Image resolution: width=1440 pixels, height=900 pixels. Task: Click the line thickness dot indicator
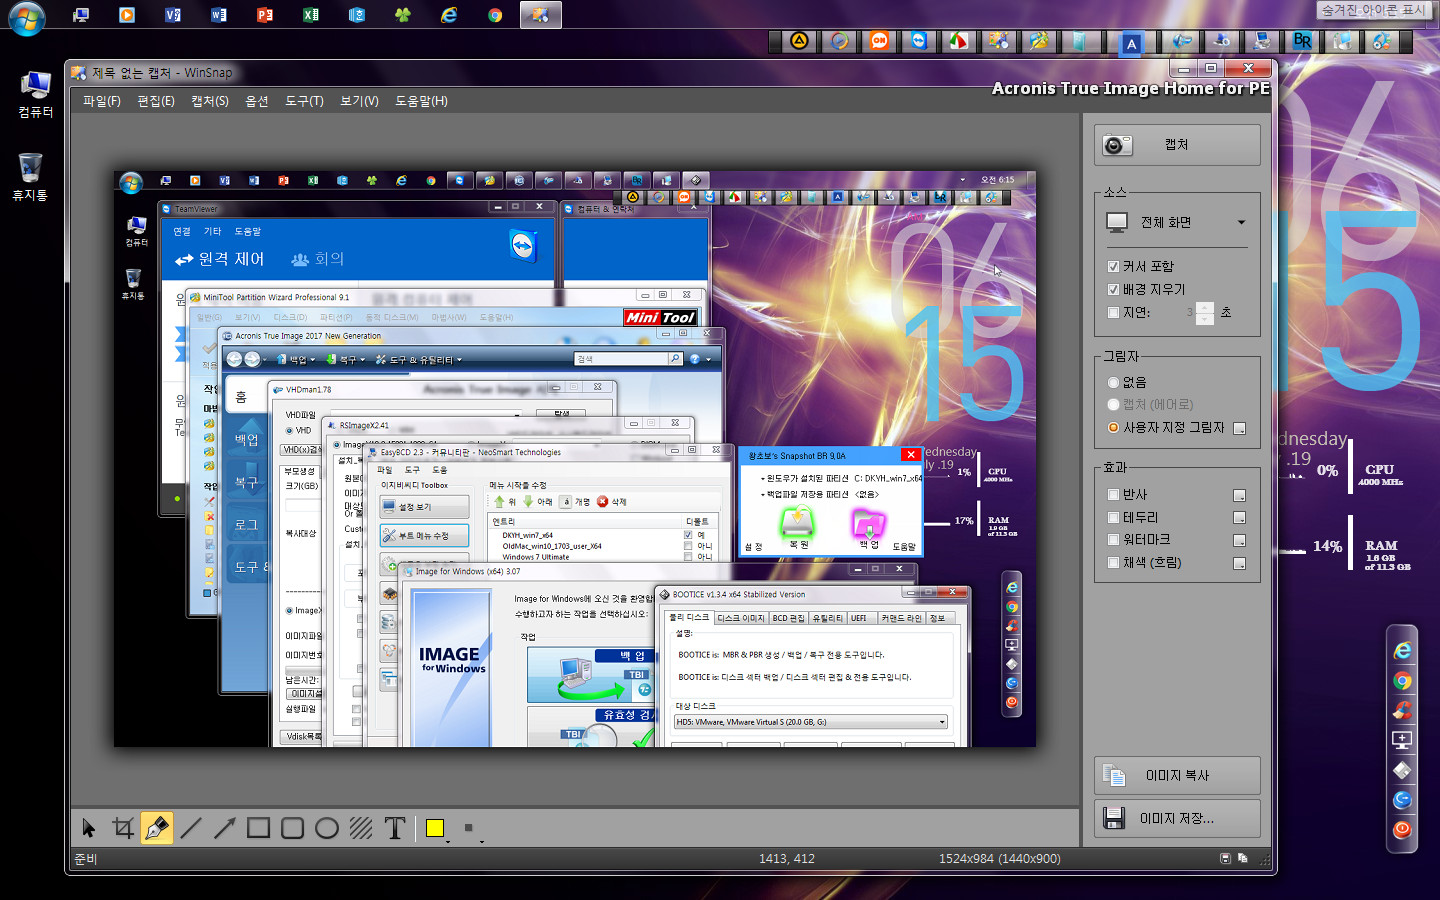click(468, 828)
